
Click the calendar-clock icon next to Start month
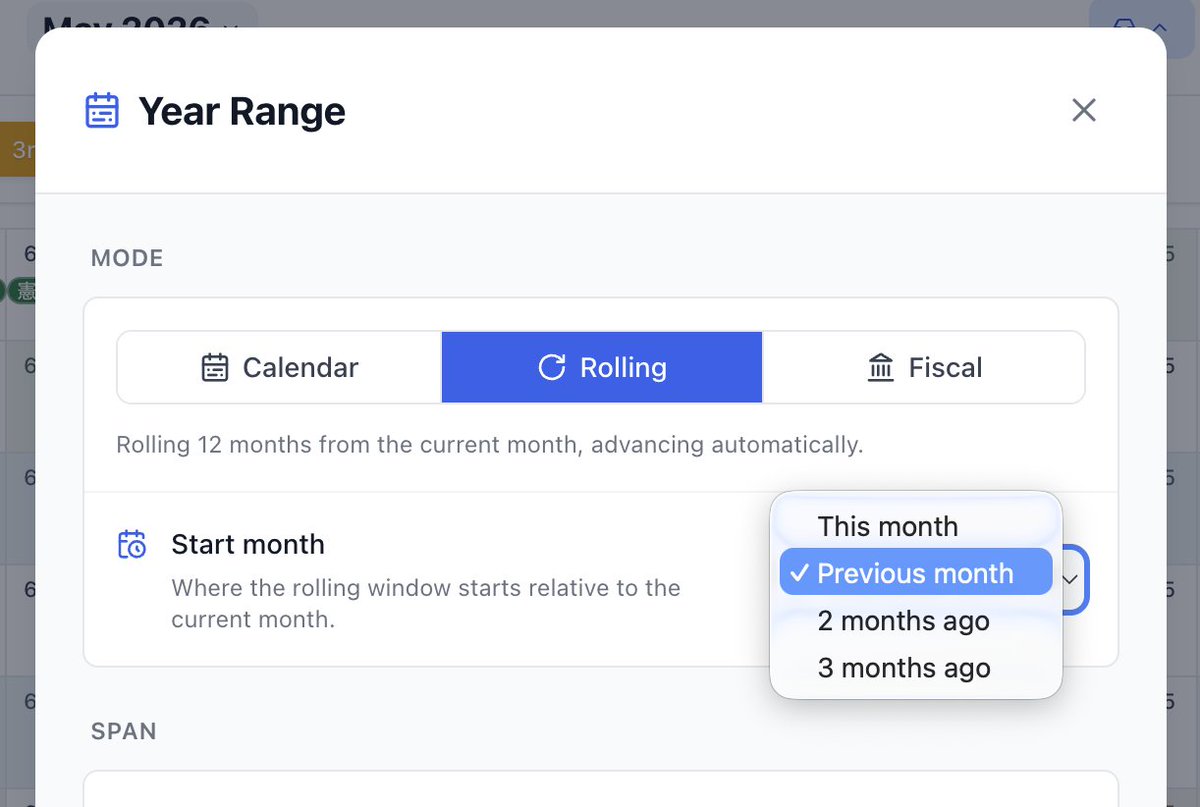pyautogui.click(x=132, y=544)
